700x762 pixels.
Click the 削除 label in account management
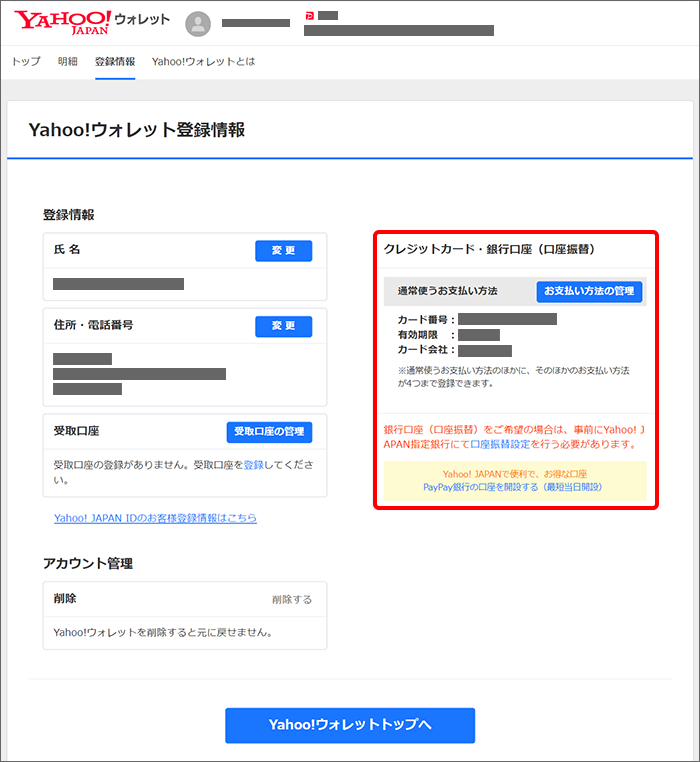[65, 599]
